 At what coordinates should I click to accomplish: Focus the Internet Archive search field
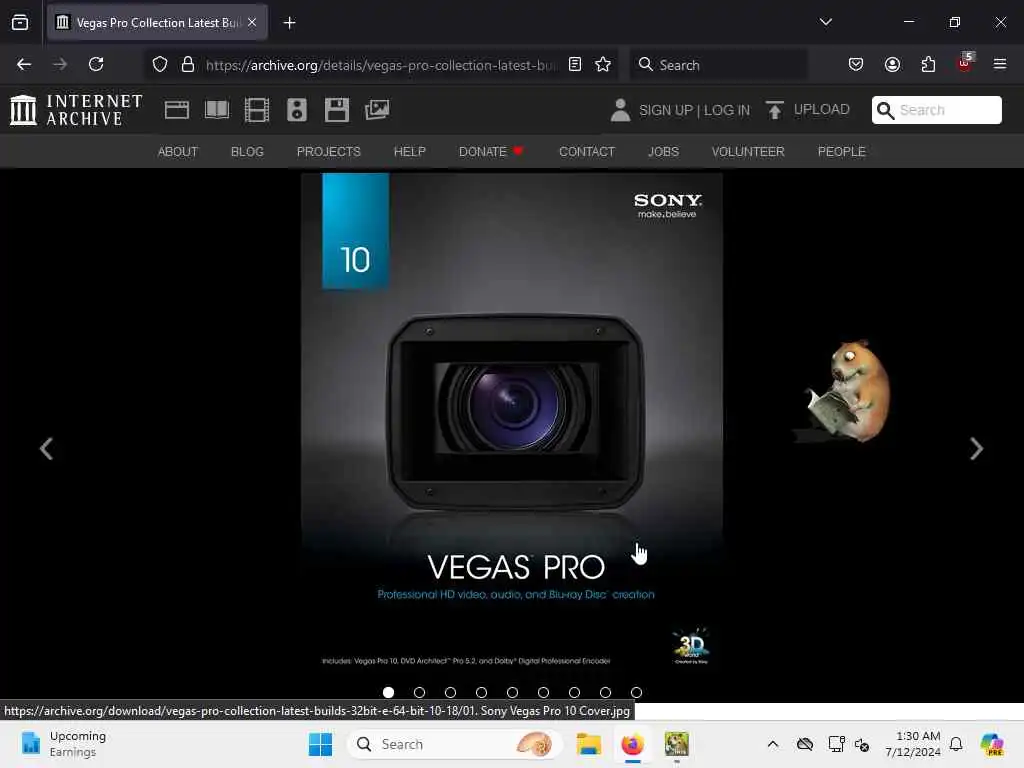[x=936, y=110]
